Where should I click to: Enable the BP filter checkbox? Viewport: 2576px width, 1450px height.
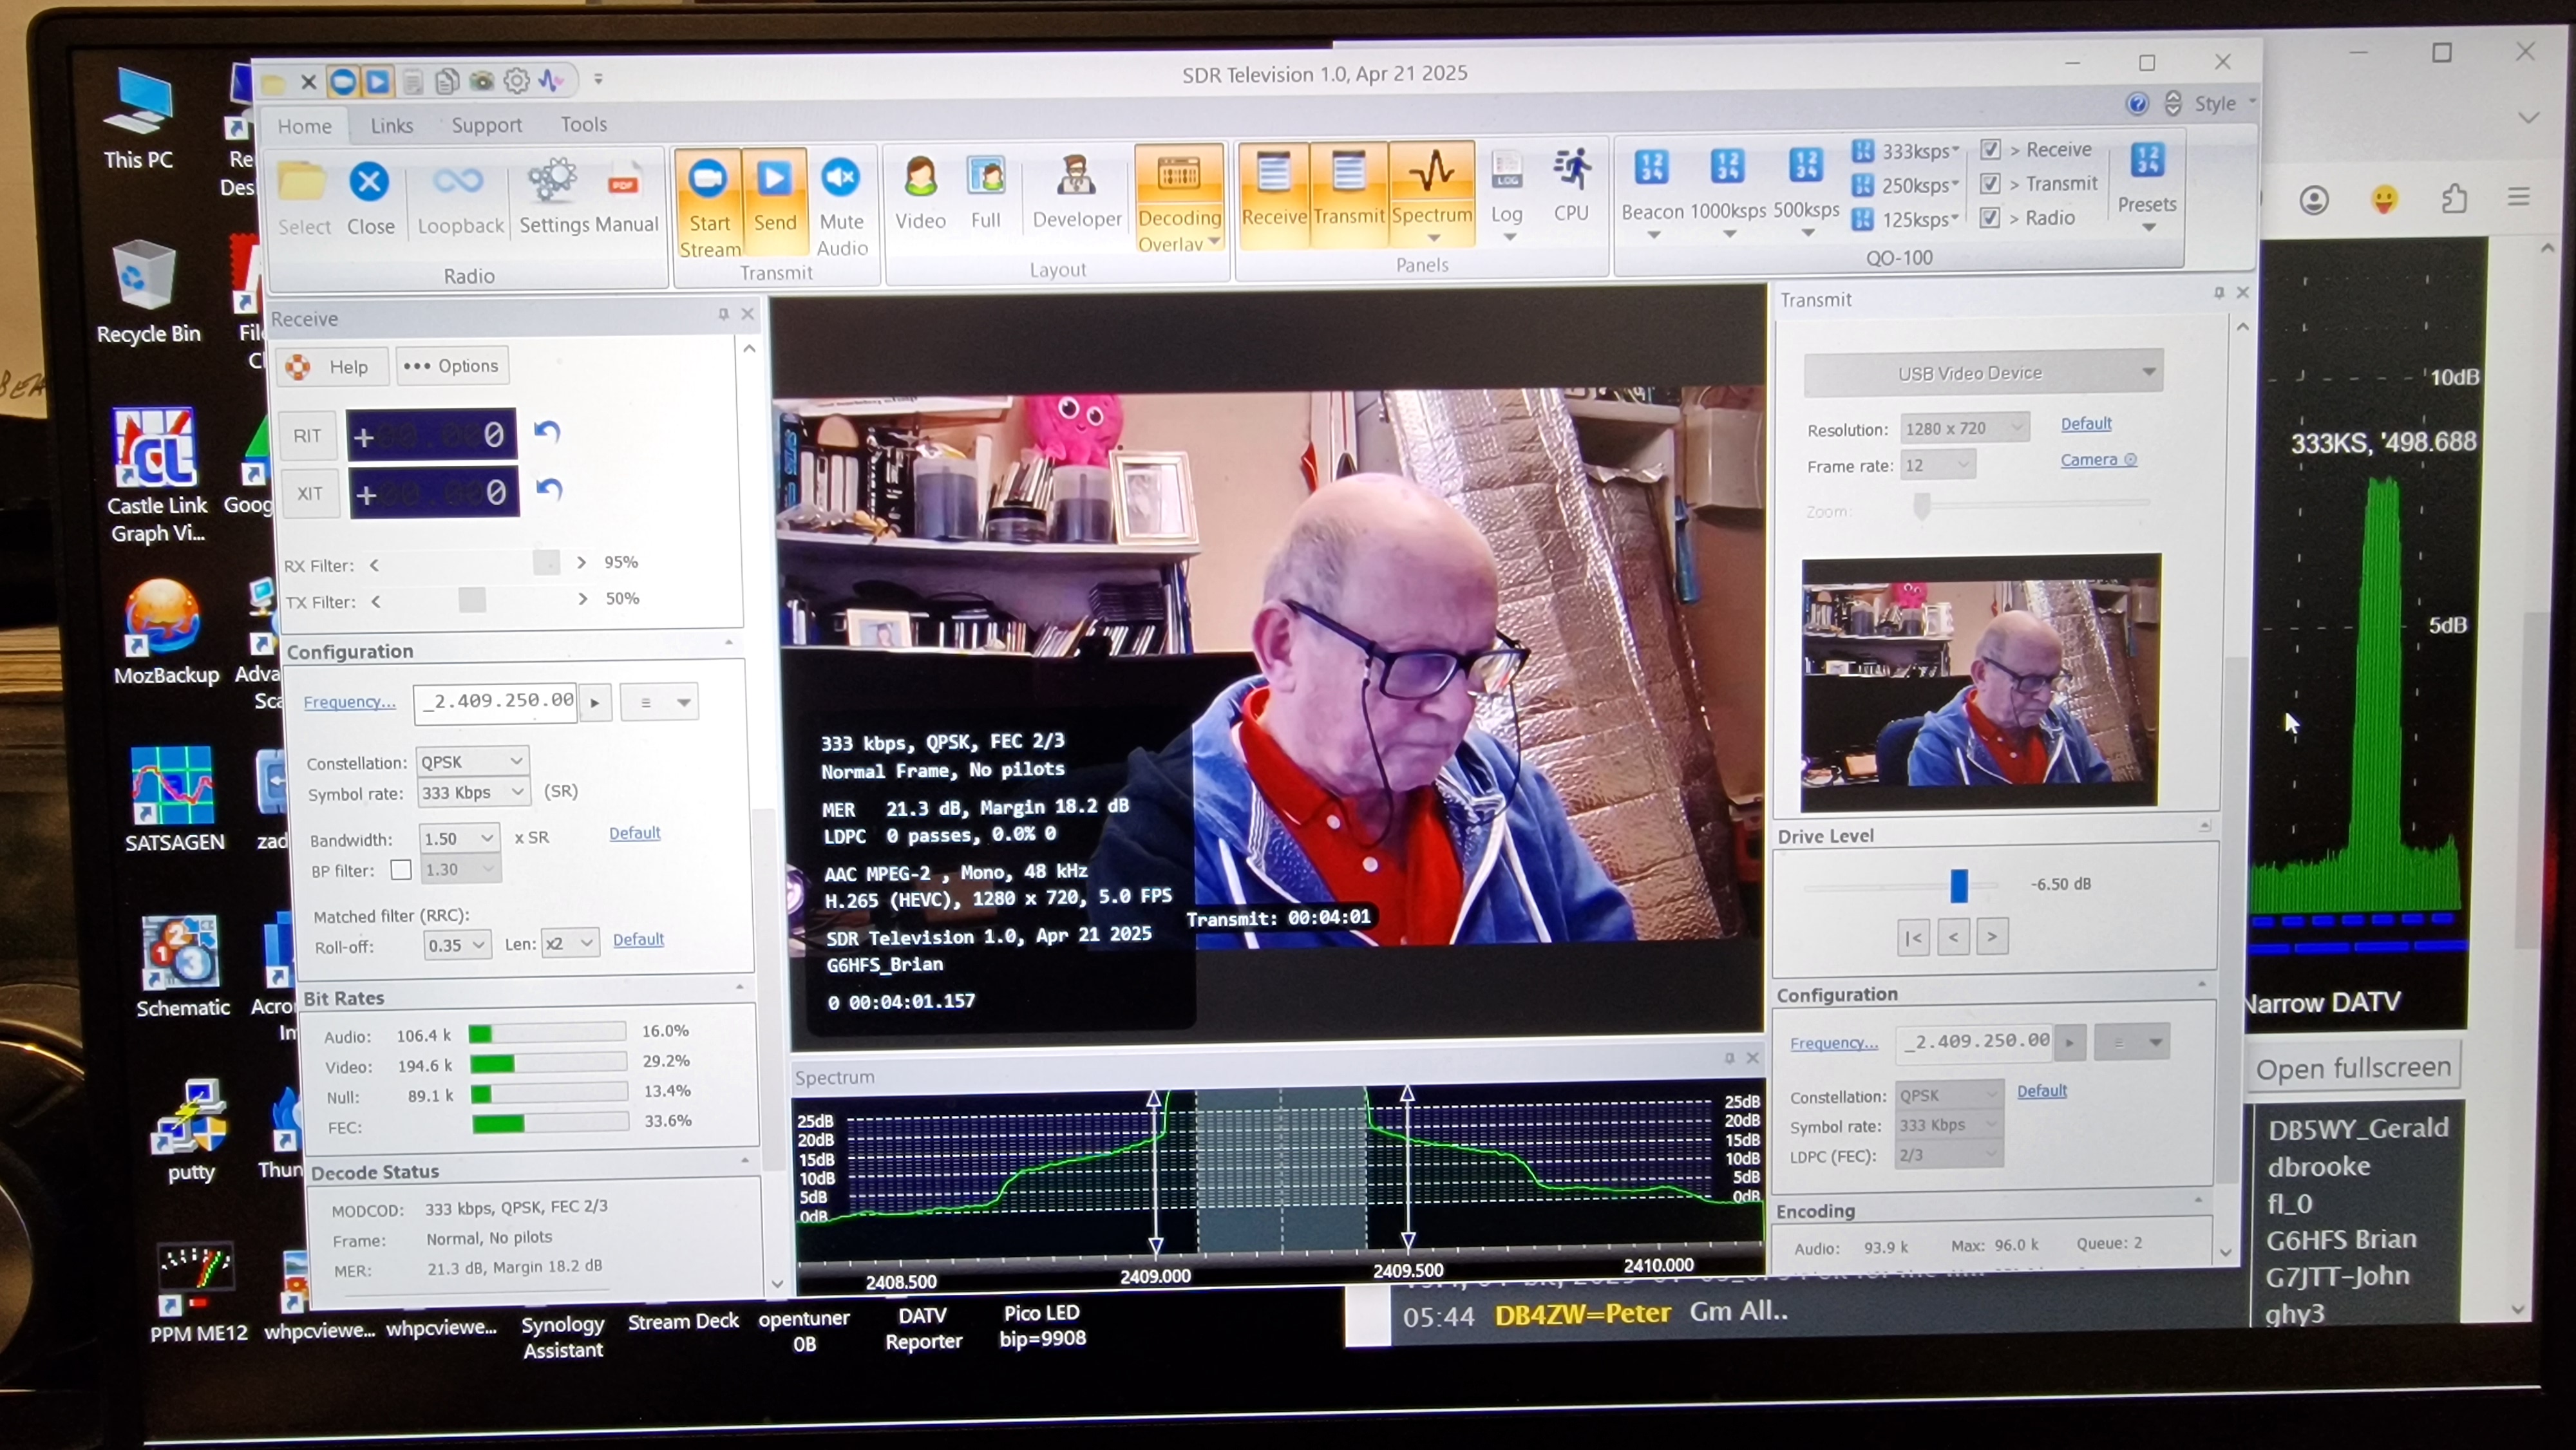(401, 870)
